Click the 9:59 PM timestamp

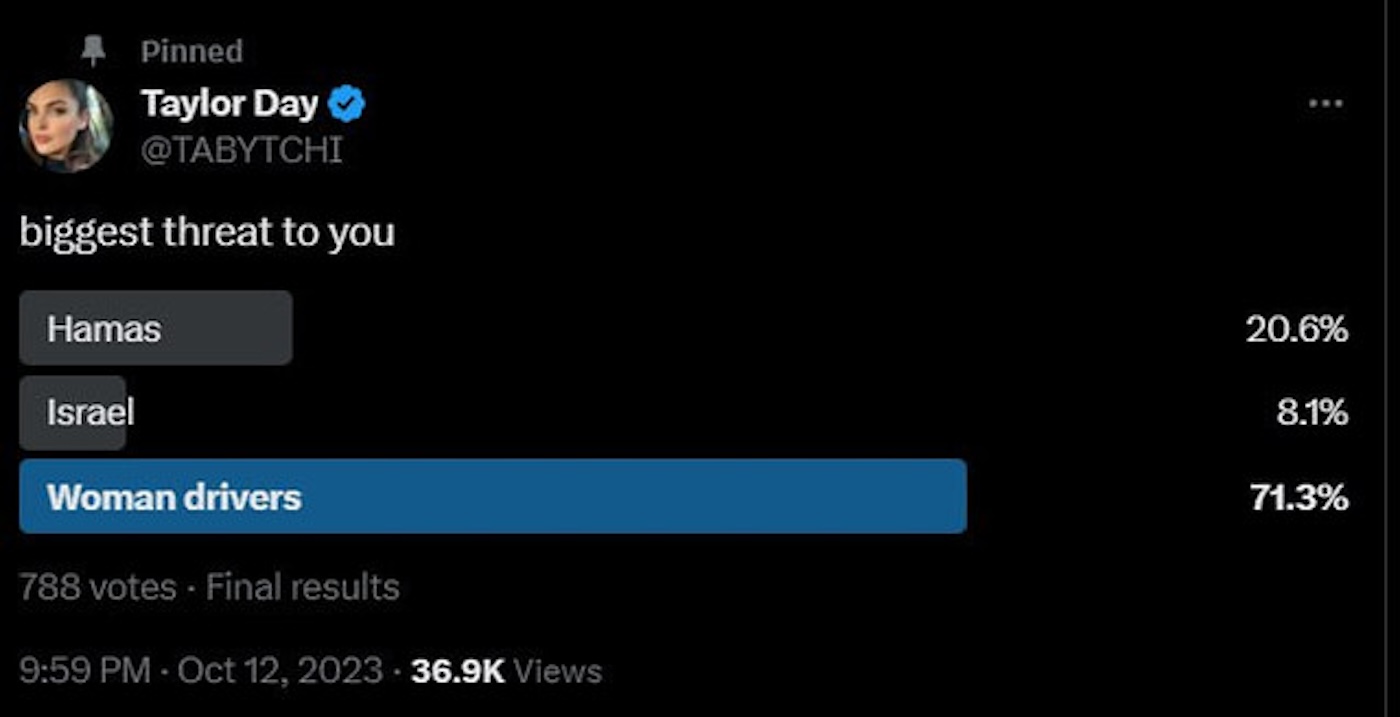85,670
